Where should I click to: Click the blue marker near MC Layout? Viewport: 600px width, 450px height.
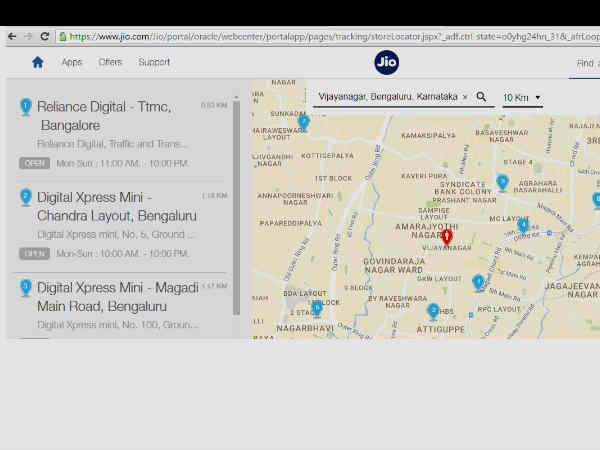523,225
